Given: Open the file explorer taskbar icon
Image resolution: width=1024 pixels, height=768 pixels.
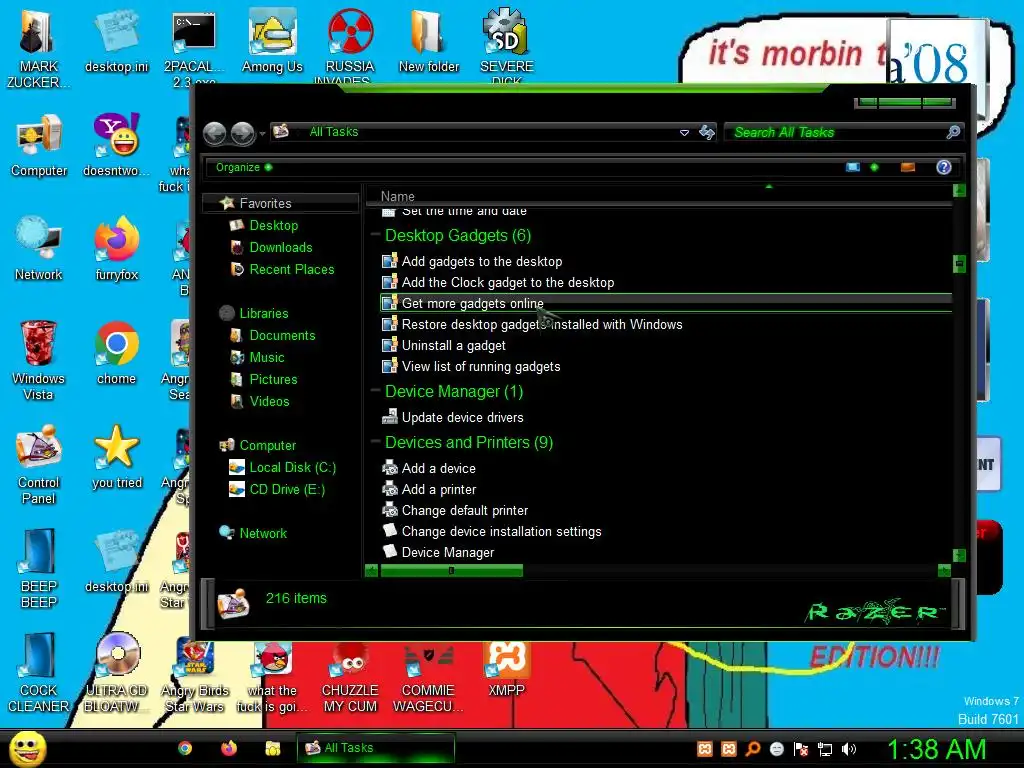Looking at the screenshot, I should (272, 748).
